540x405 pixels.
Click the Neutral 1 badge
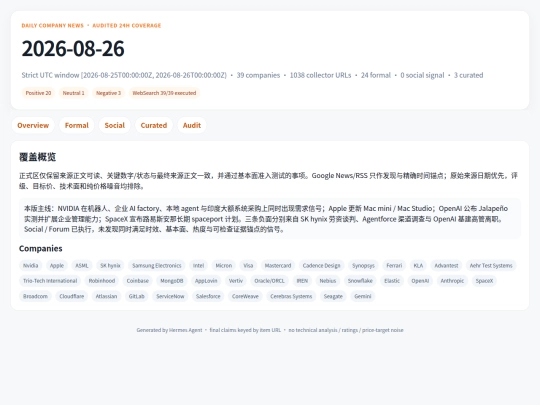[x=73, y=93]
